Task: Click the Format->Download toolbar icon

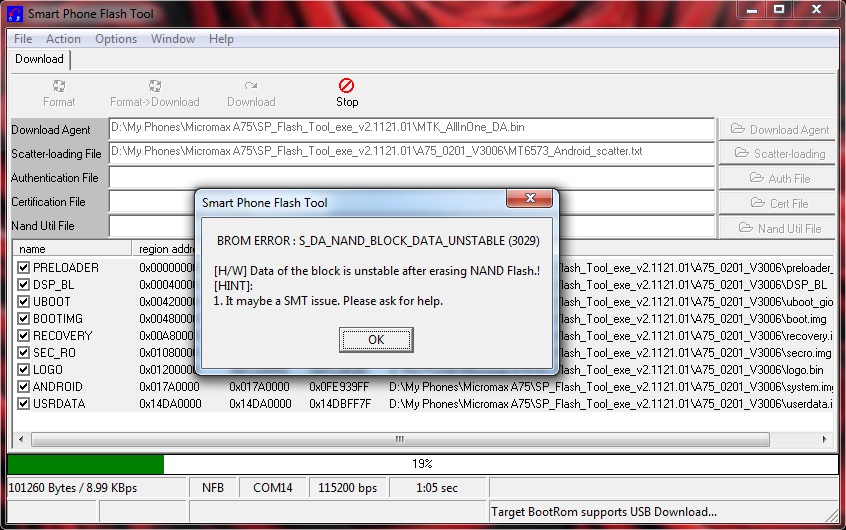Action: coord(154,87)
